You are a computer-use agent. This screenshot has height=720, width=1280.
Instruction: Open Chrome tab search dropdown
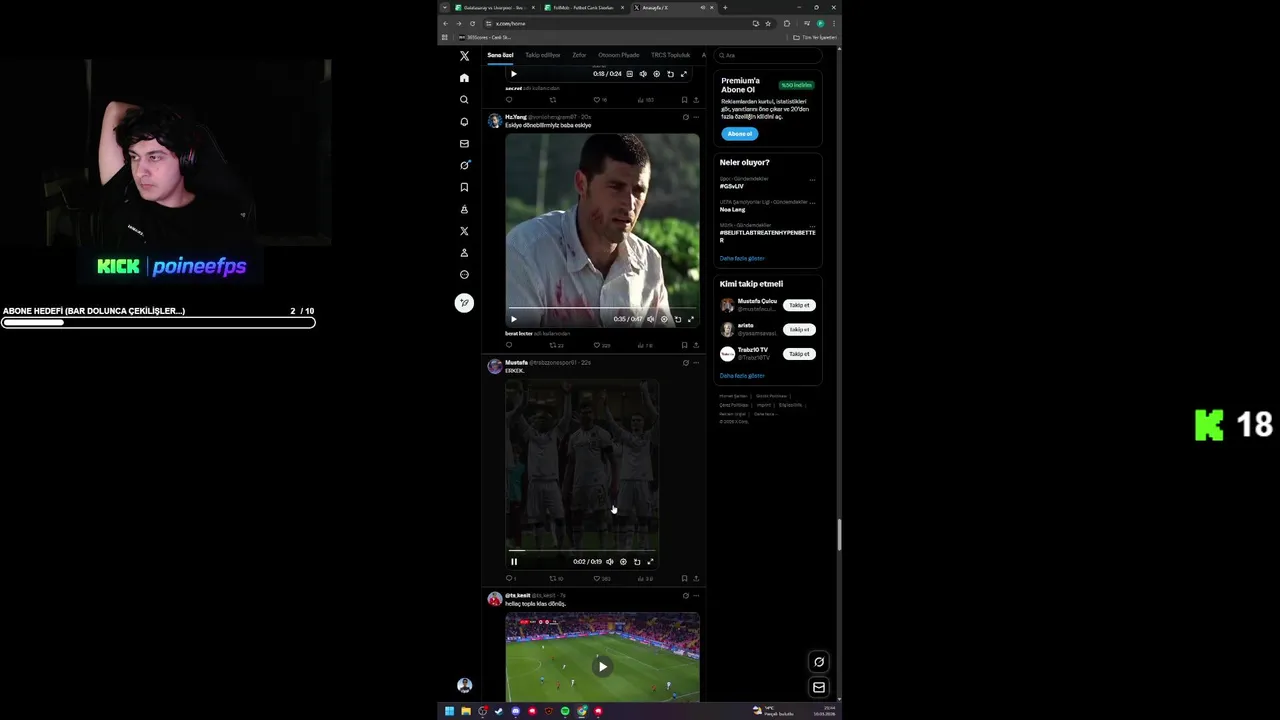(x=445, y=7)
